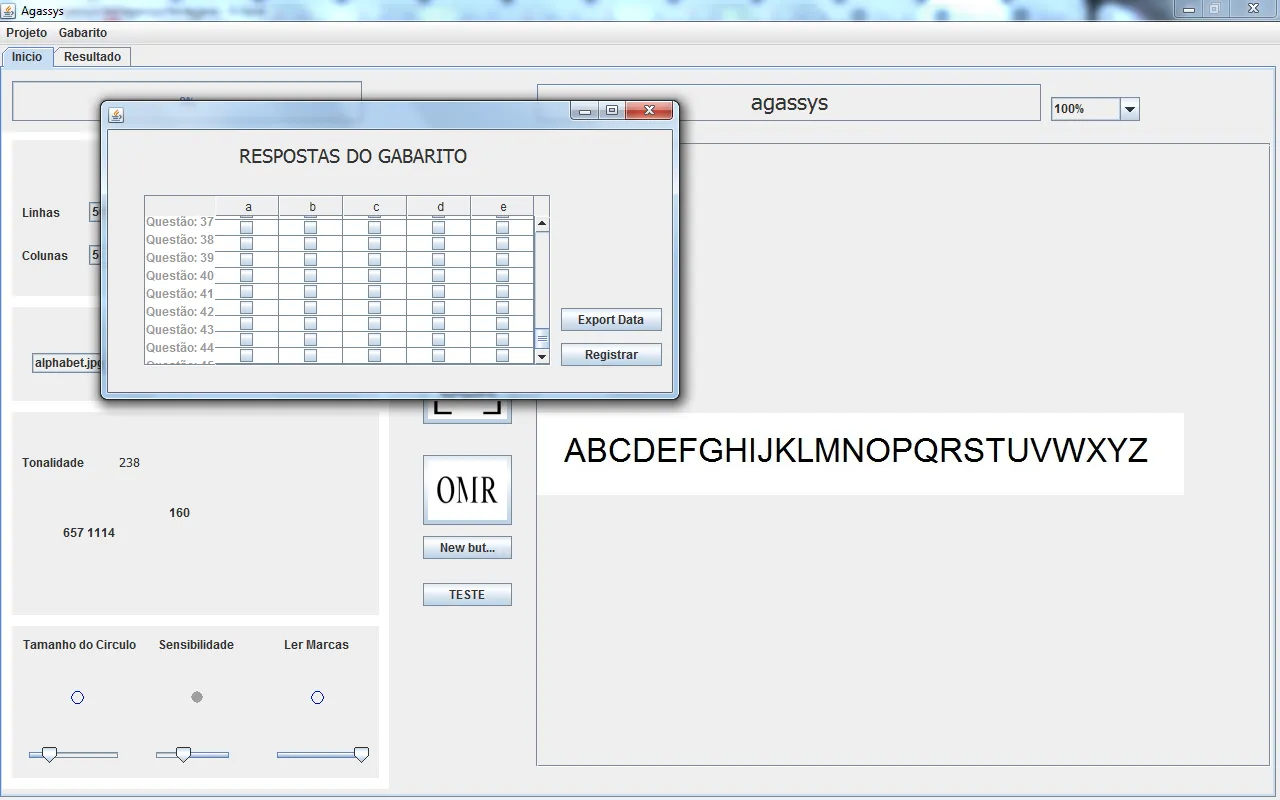This screenshot has height=800, width=1280.
Task: Click the answer table scrollbar thumb
Action: pos(542,339)
